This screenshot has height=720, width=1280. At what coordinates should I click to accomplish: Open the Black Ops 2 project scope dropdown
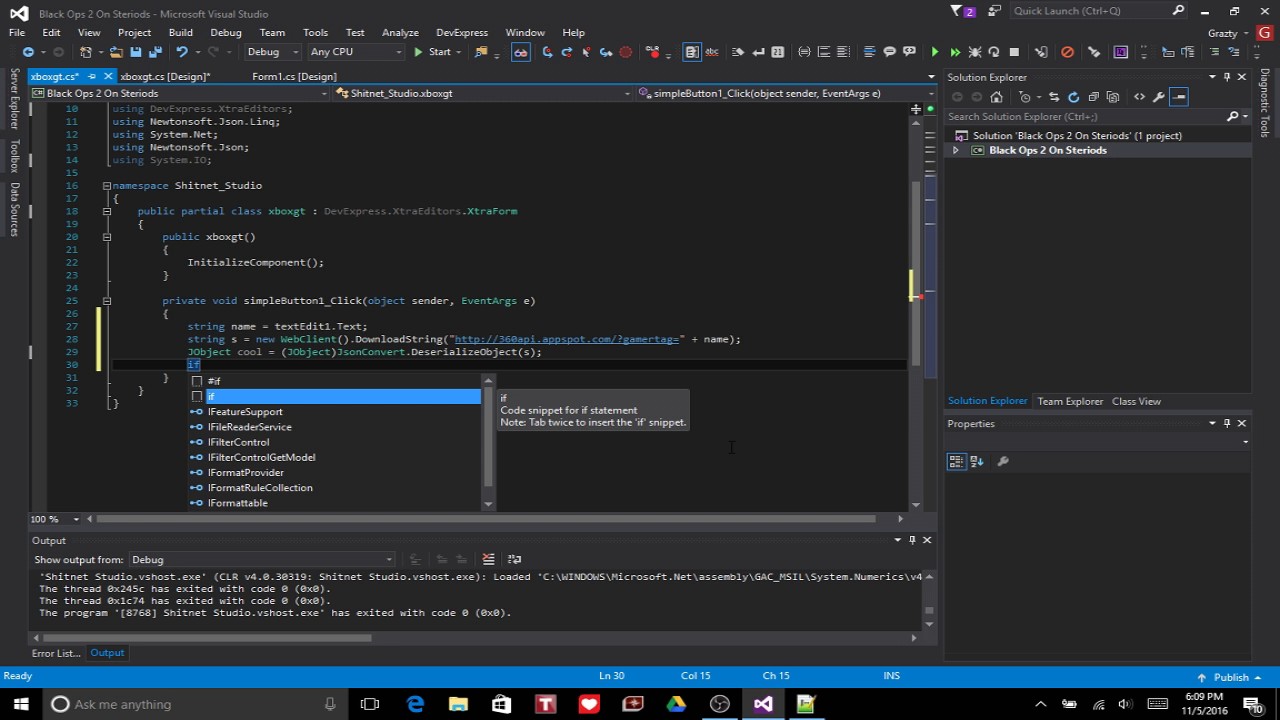click(x=180, y=93)
